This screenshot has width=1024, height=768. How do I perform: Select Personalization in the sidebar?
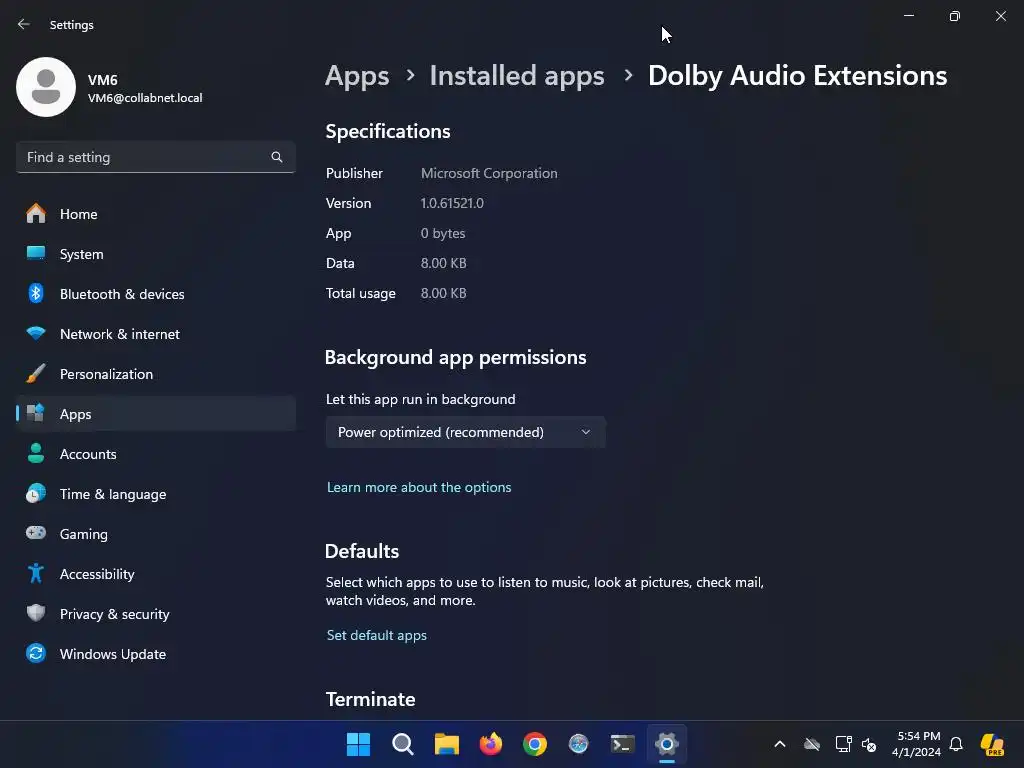click(155, 374)
